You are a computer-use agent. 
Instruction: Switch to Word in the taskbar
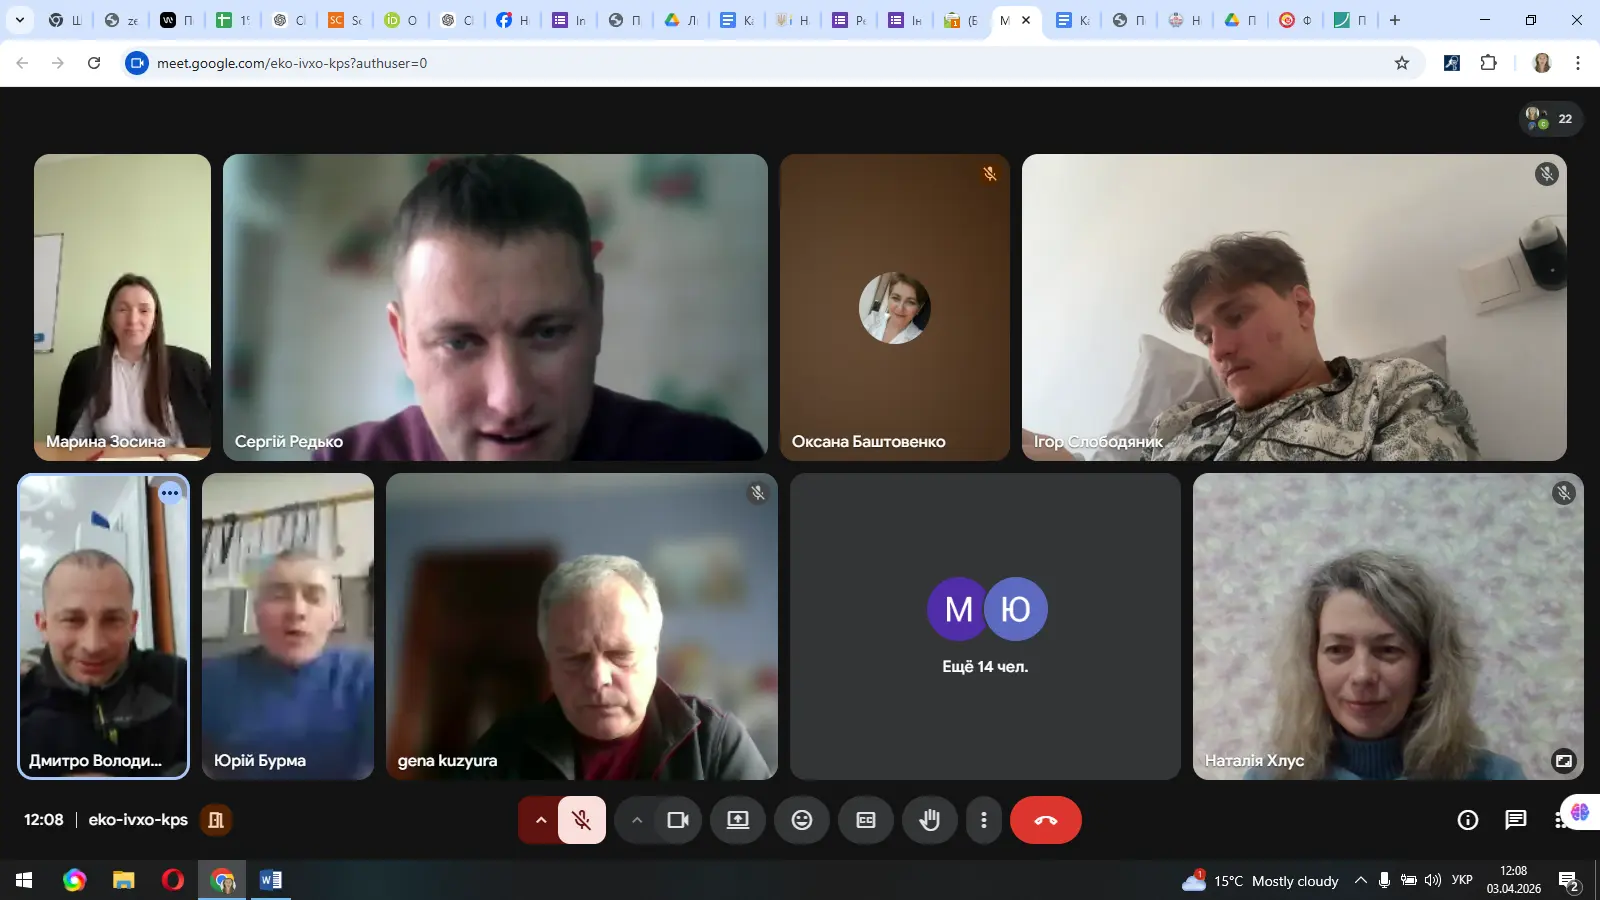(x=271, y=880)
